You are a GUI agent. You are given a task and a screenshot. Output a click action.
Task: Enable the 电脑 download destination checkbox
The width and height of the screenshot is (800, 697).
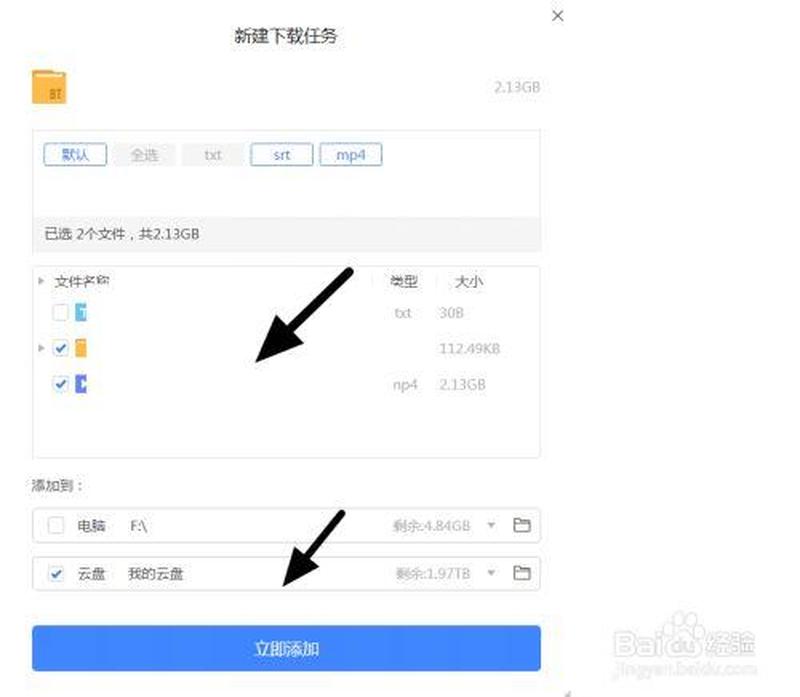tap(56, 525)
